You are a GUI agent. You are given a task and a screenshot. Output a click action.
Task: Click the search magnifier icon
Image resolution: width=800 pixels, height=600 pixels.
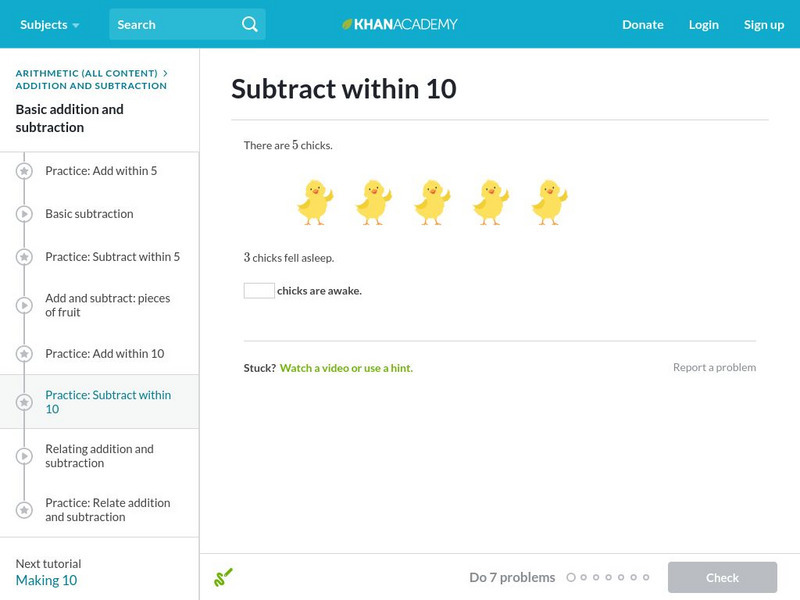(x=249, y=24)
